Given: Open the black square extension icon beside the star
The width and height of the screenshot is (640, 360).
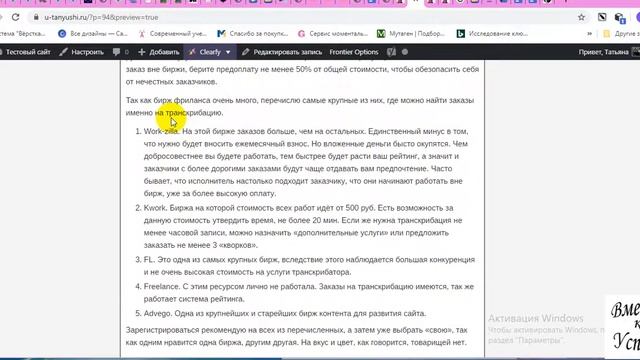Looking at the screenshot, I should coord(602,17).
